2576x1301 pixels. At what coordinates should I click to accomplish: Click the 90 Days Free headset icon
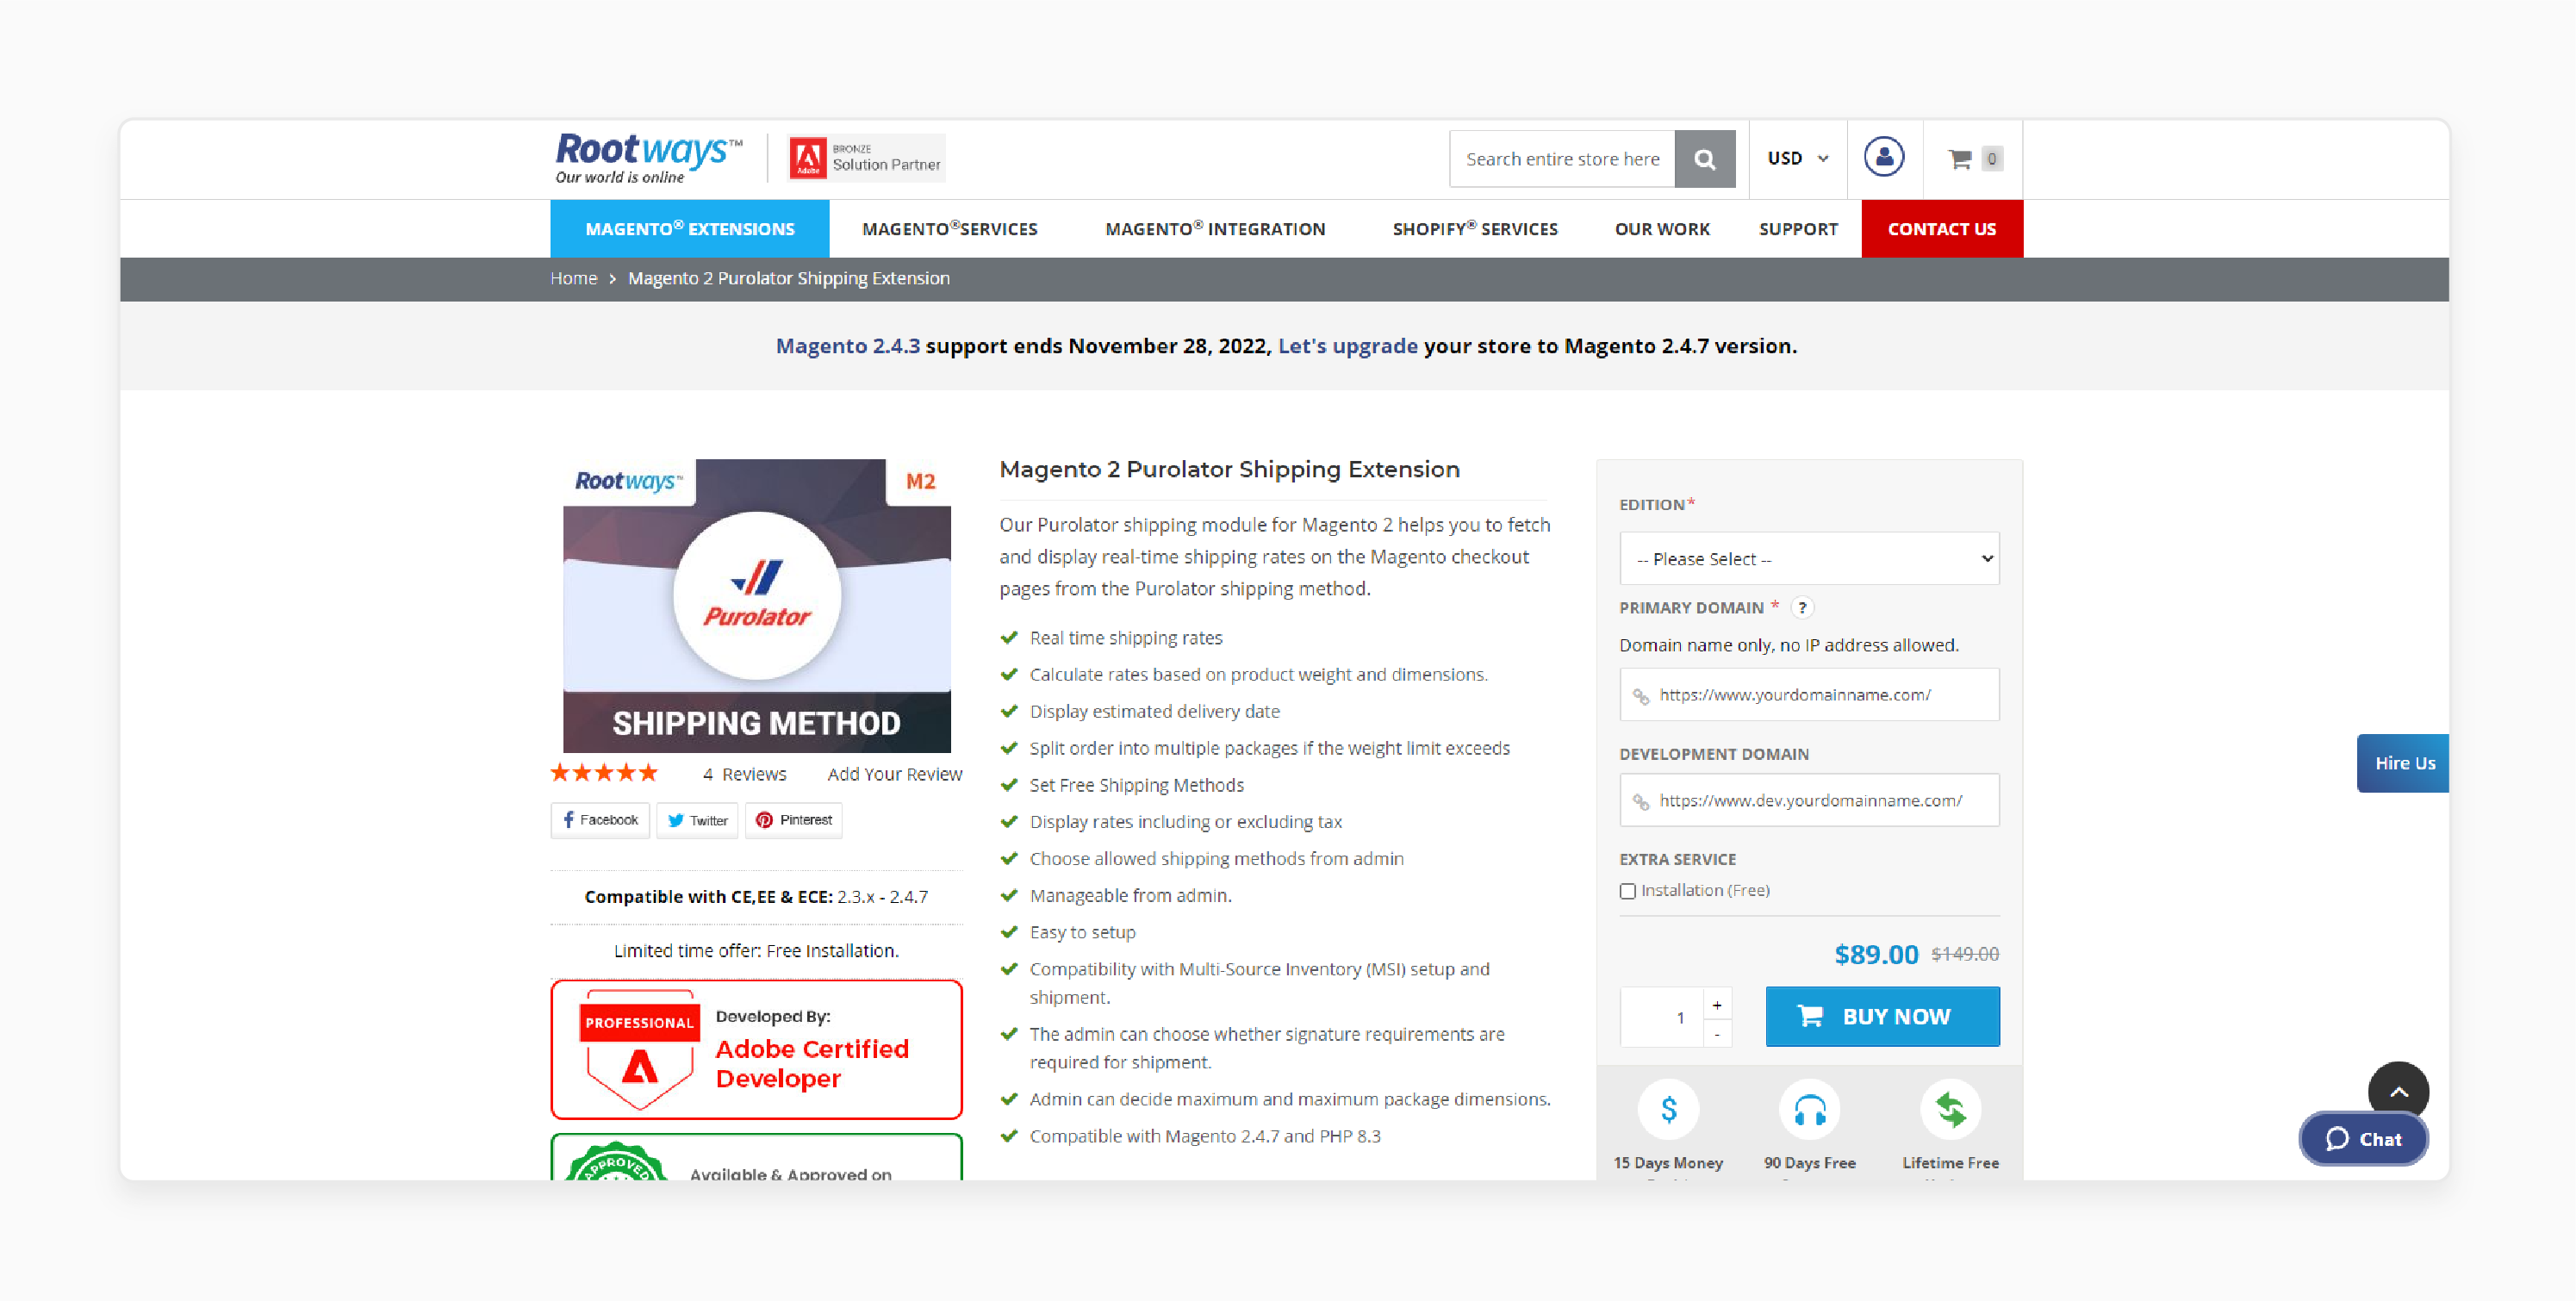click(x=1810, y=1109)
